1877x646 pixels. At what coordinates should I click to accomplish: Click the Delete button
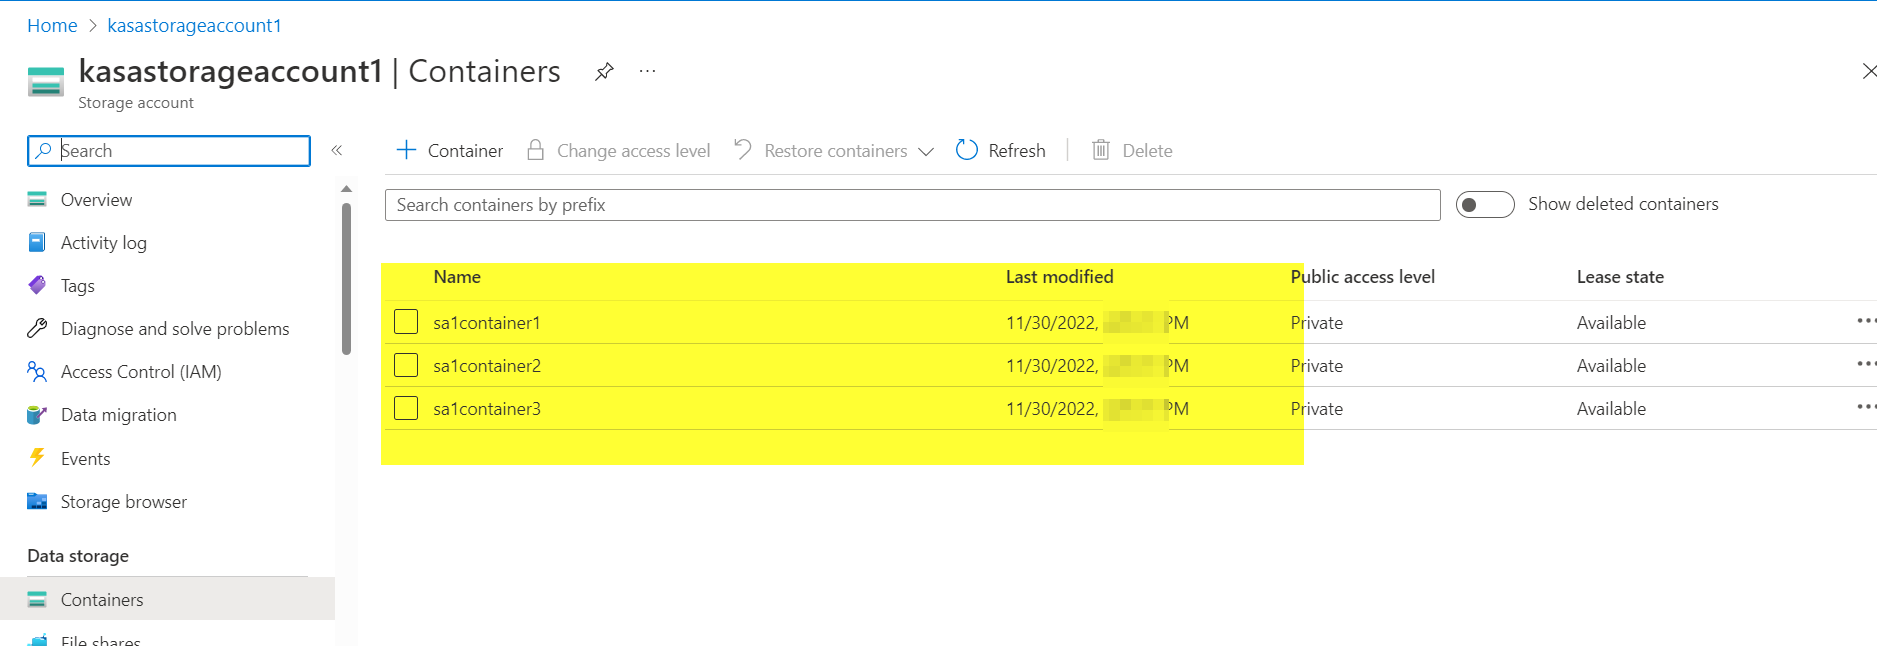point(1132,150)
